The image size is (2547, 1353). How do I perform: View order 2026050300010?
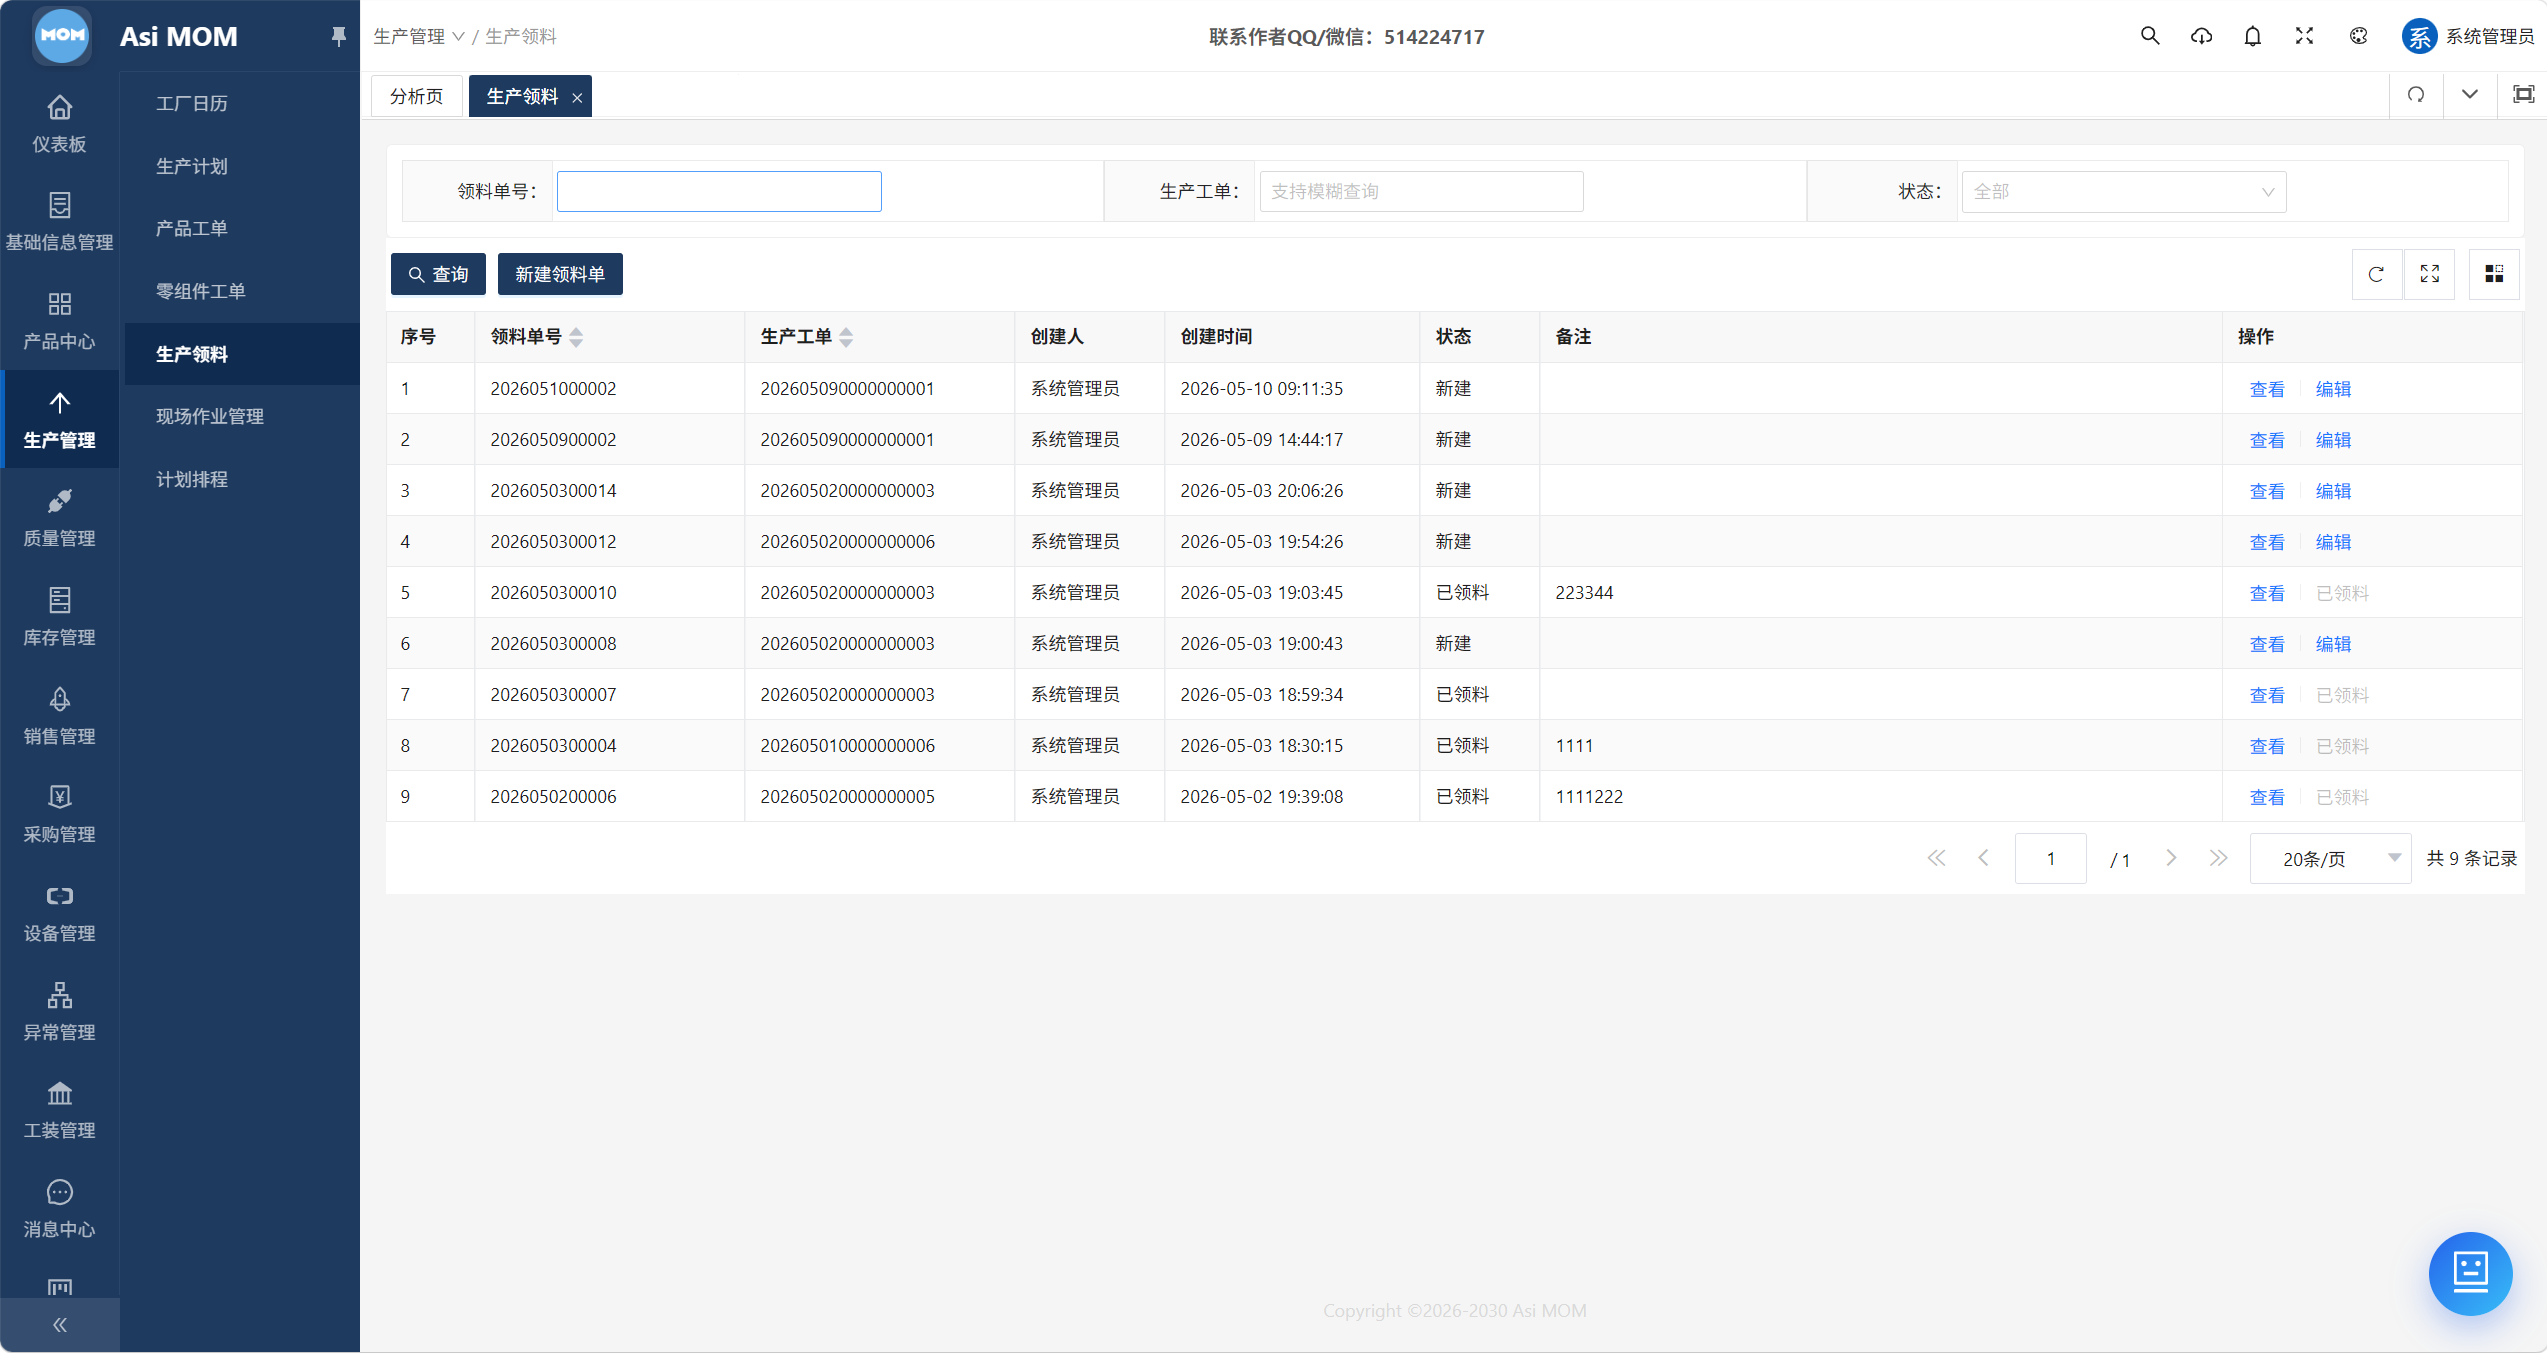[2266, 593]
